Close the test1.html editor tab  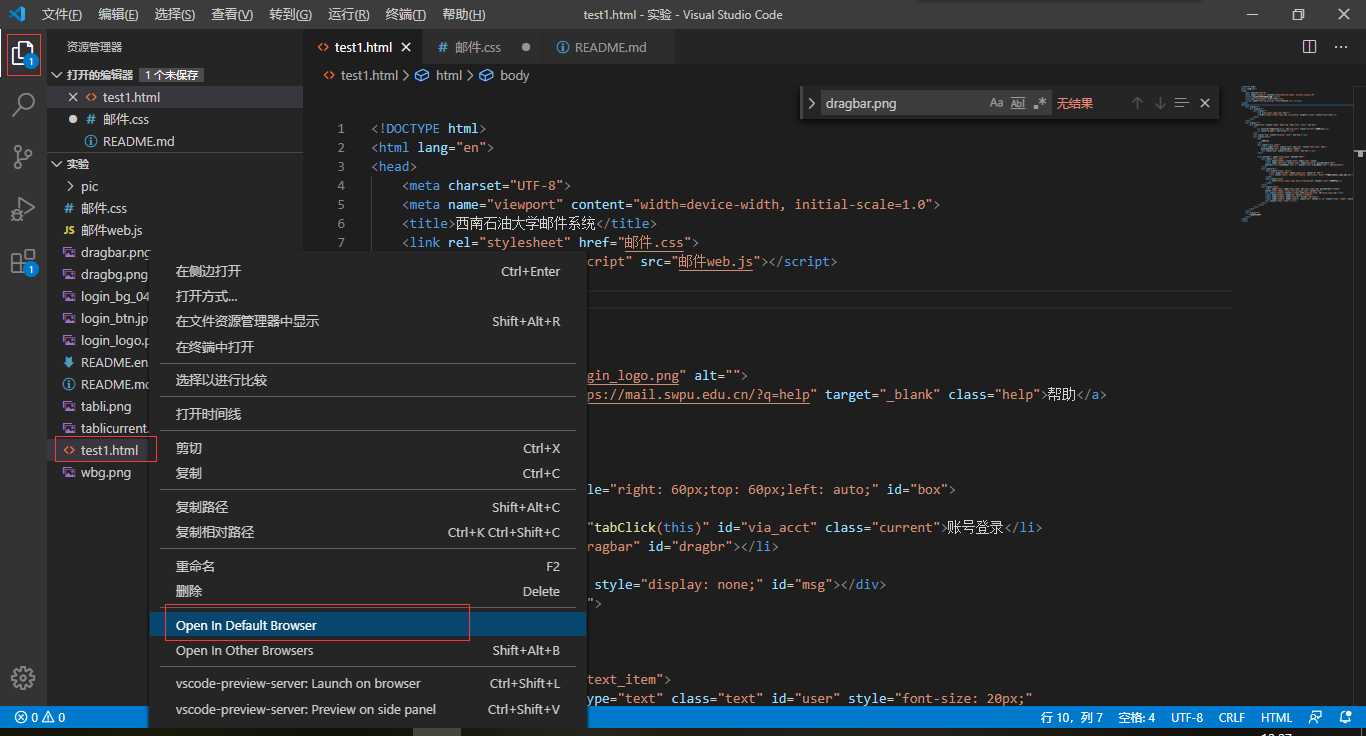tap(406, 47)
